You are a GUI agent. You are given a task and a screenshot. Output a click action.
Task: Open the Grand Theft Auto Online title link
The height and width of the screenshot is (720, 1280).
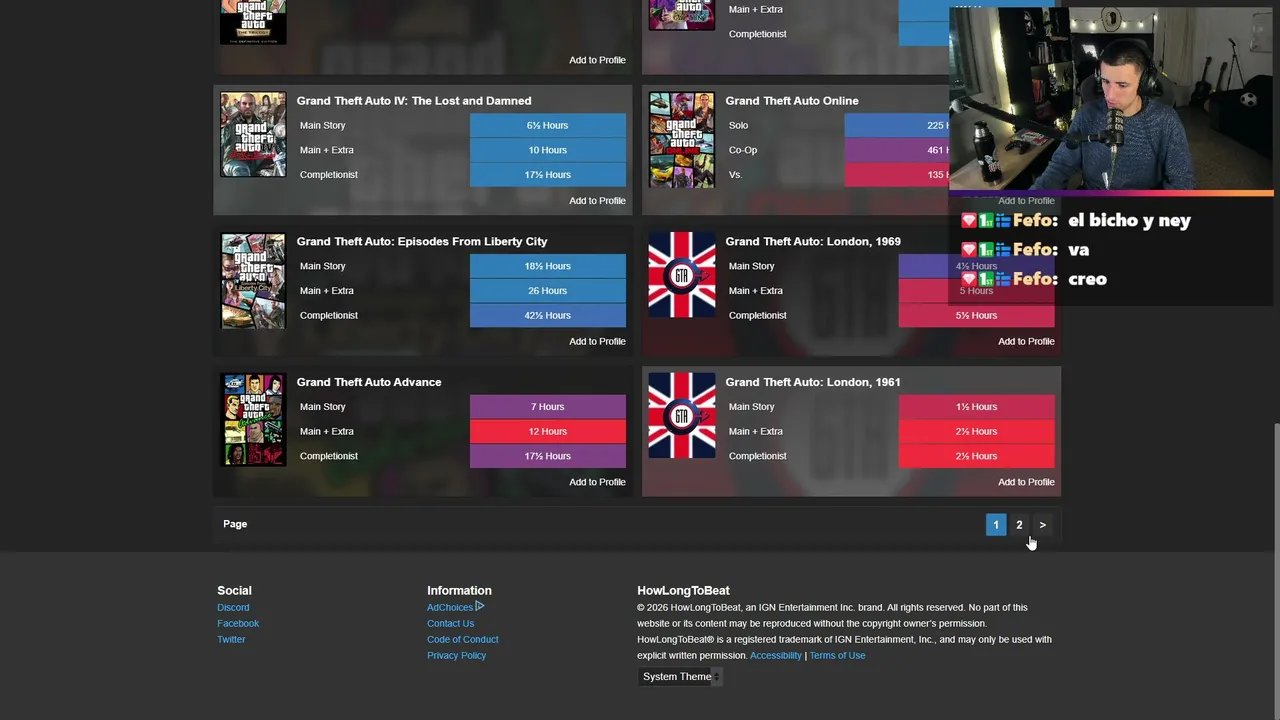(792, 101)
